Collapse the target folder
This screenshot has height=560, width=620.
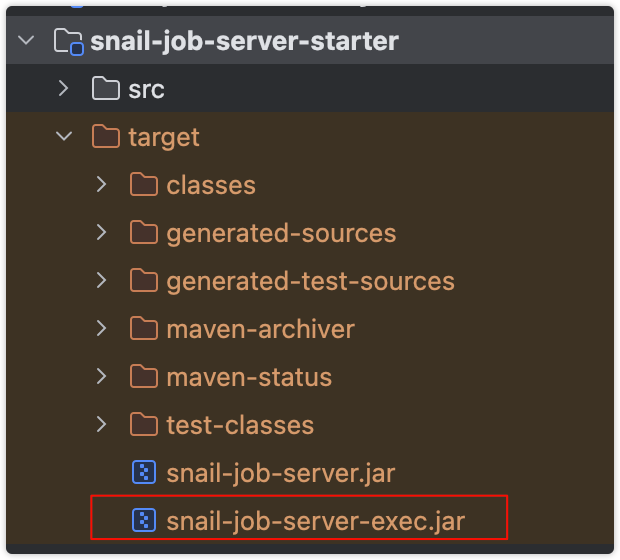click(65, 137)
